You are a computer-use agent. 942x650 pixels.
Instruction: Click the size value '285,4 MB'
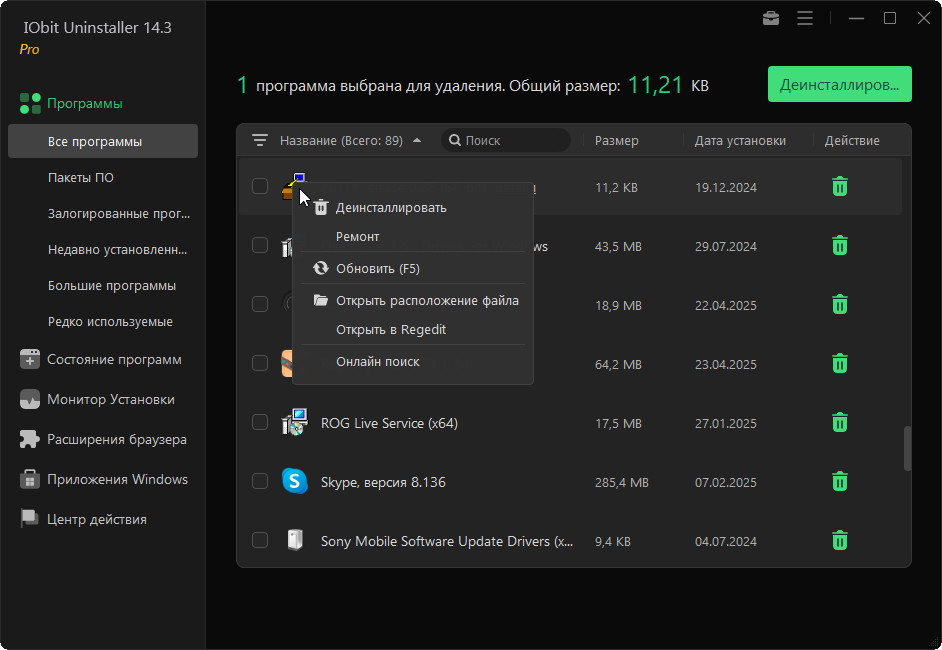(622, 482)
